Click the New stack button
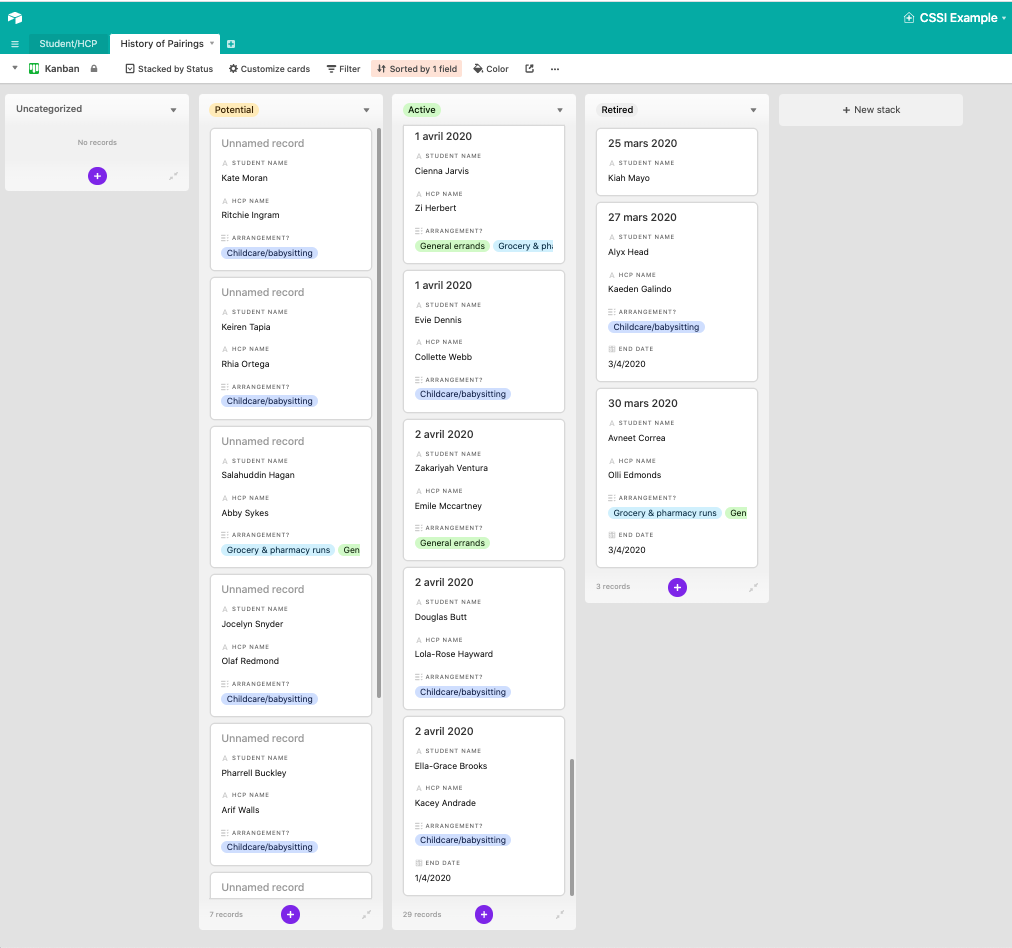The width and height of the screenshot is (1012, 948). tap(870, 110)
